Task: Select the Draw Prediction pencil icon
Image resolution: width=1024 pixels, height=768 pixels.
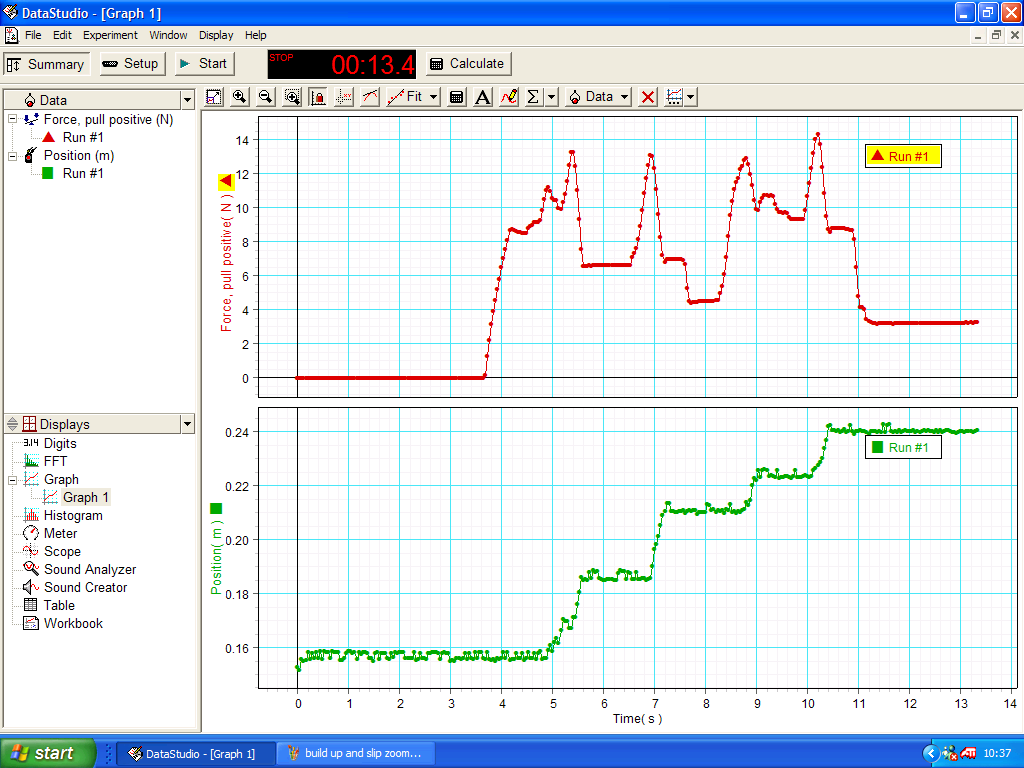Action: (x=509, y=97)
